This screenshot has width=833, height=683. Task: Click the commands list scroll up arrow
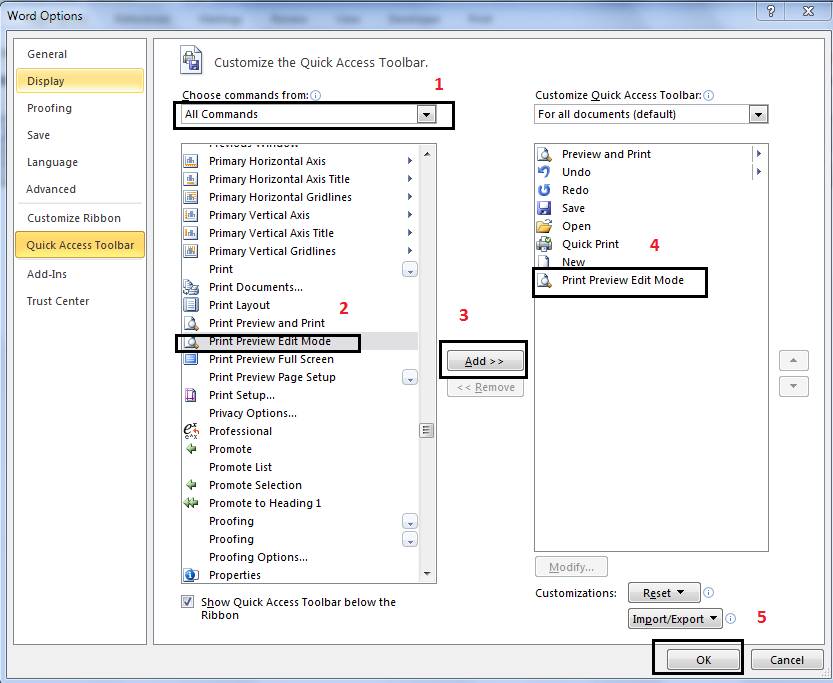click(427, 154)
